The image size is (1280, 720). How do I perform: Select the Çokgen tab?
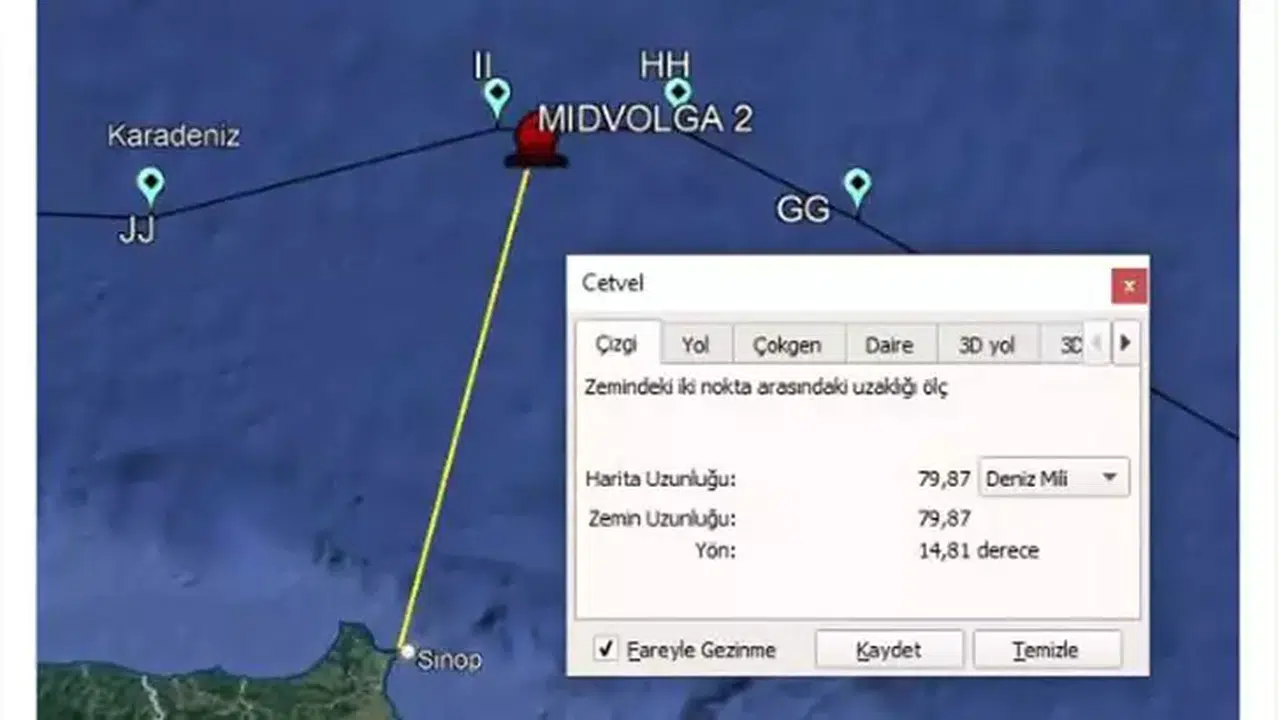coord(787,345)
